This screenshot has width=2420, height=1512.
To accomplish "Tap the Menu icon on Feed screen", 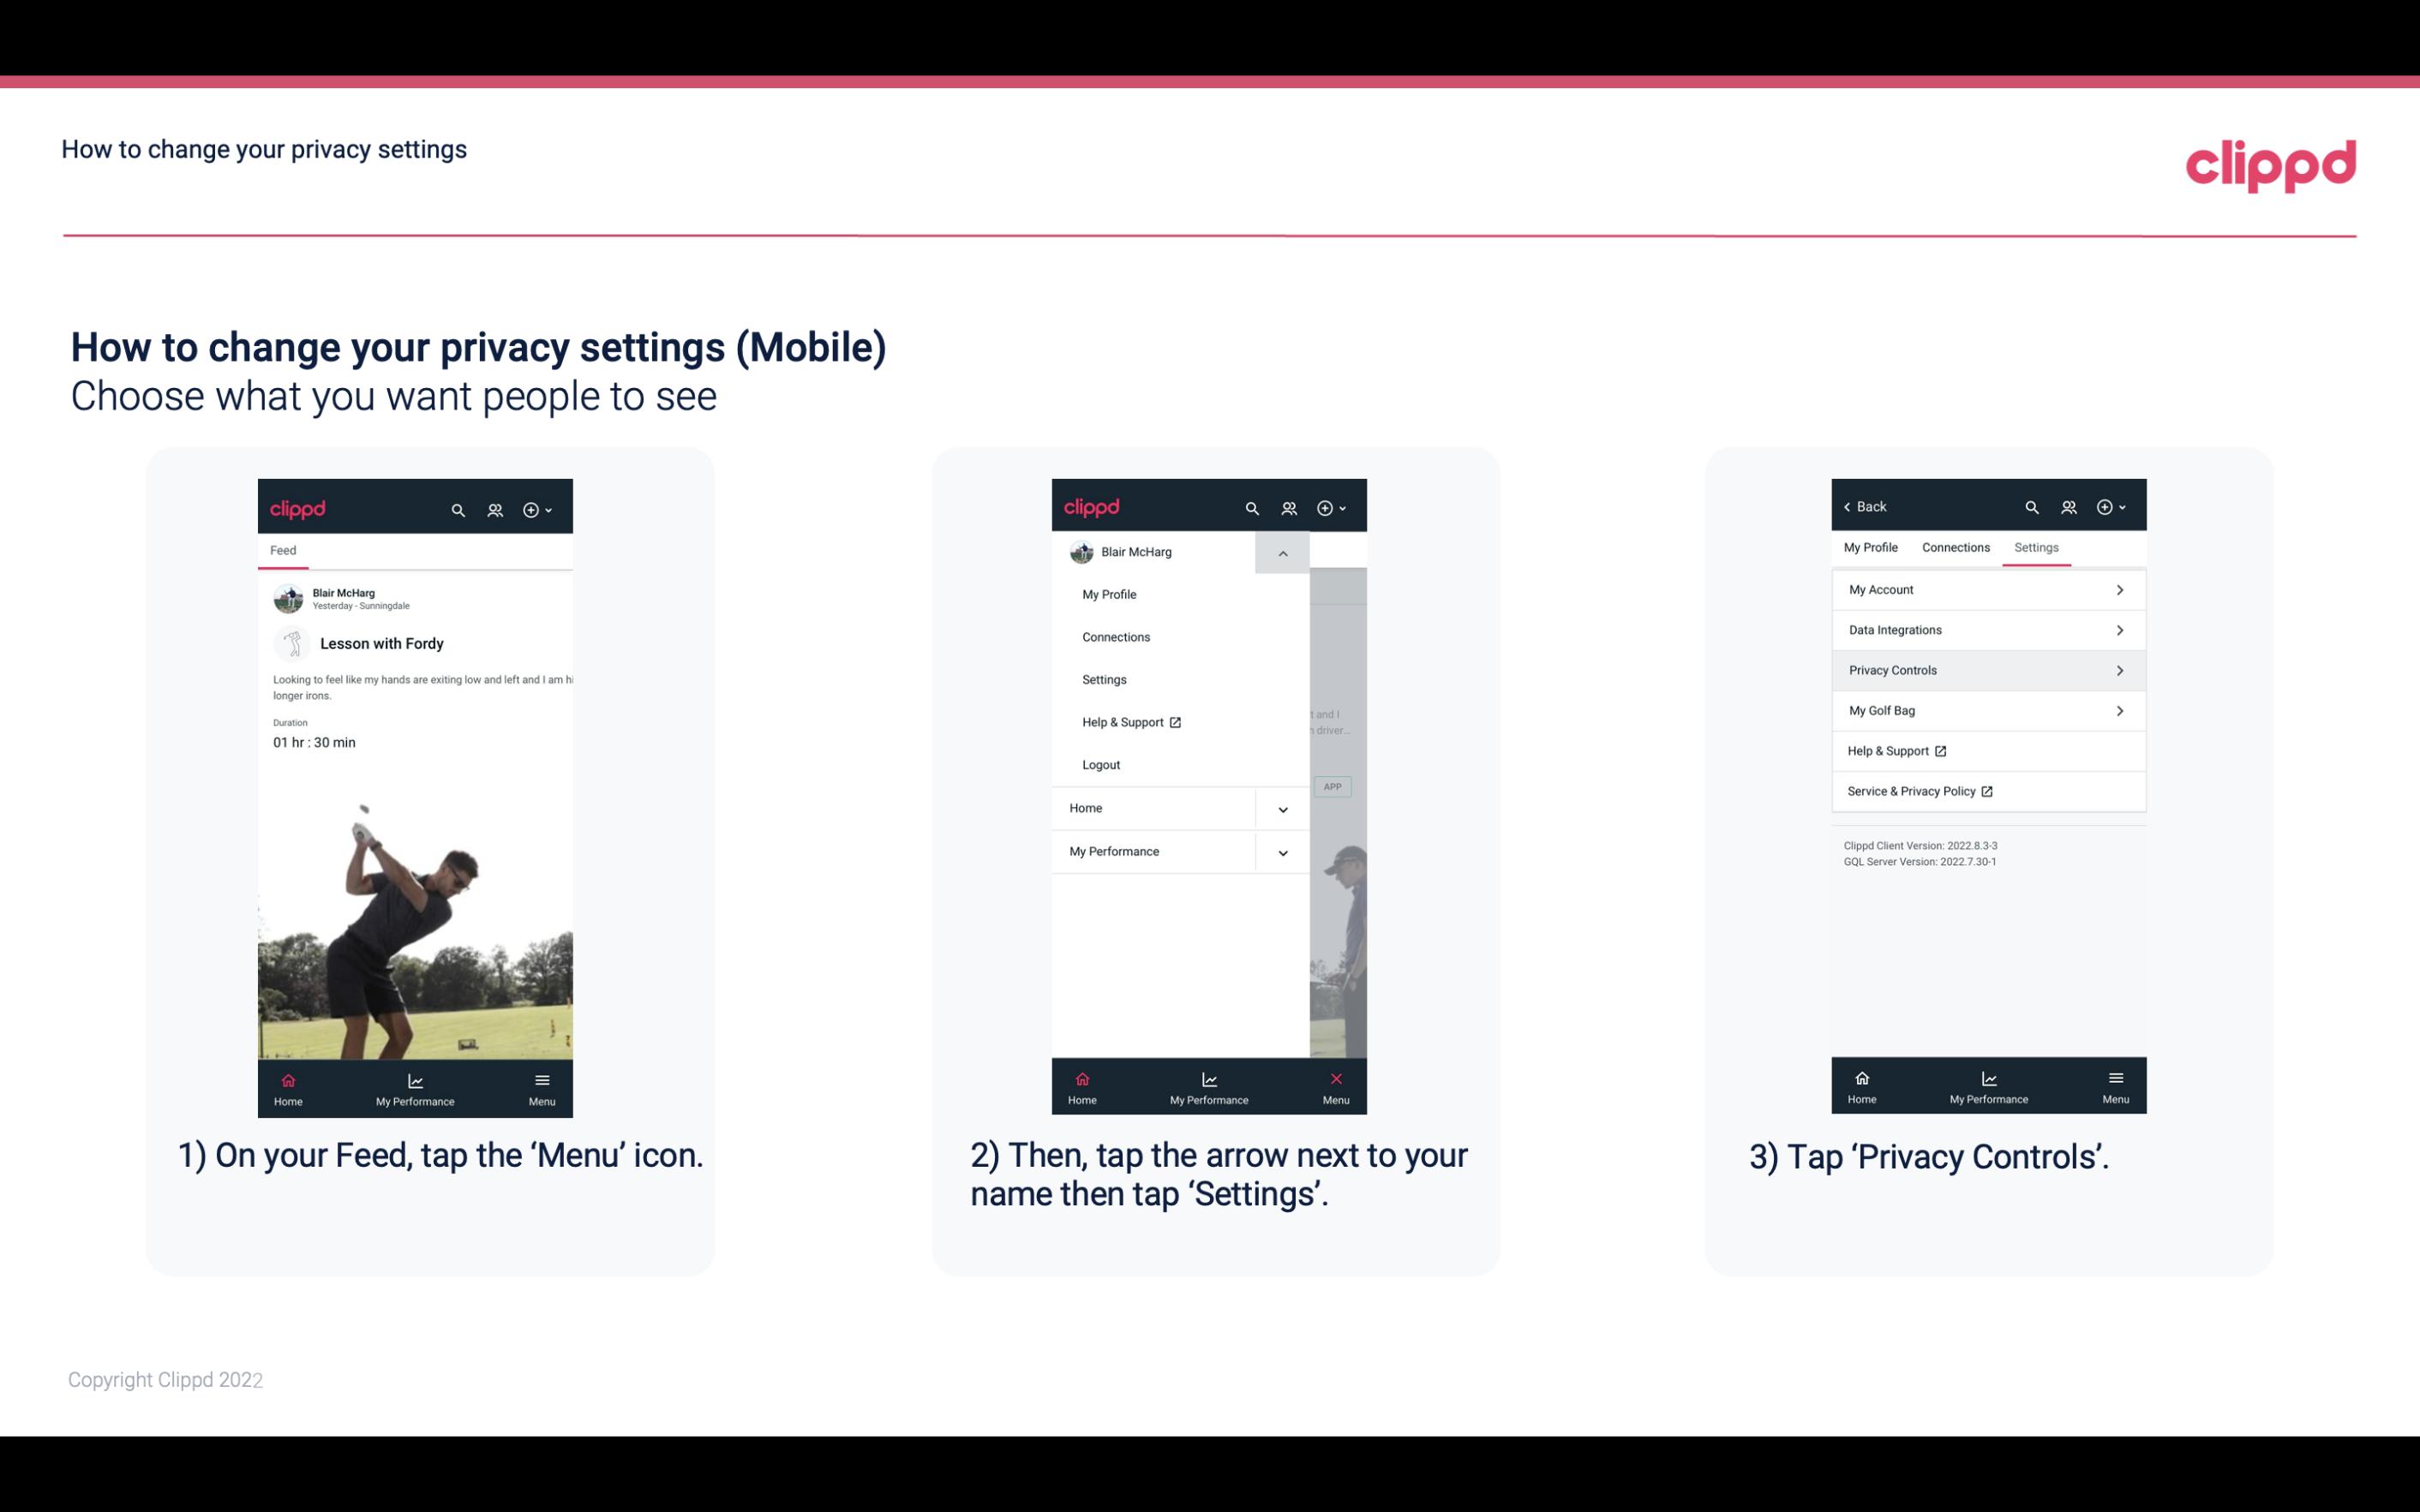I will 543,1085.
